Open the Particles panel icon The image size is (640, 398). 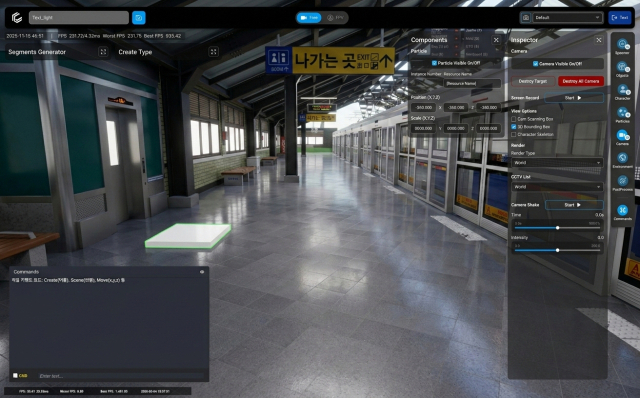tap(622, 113)
